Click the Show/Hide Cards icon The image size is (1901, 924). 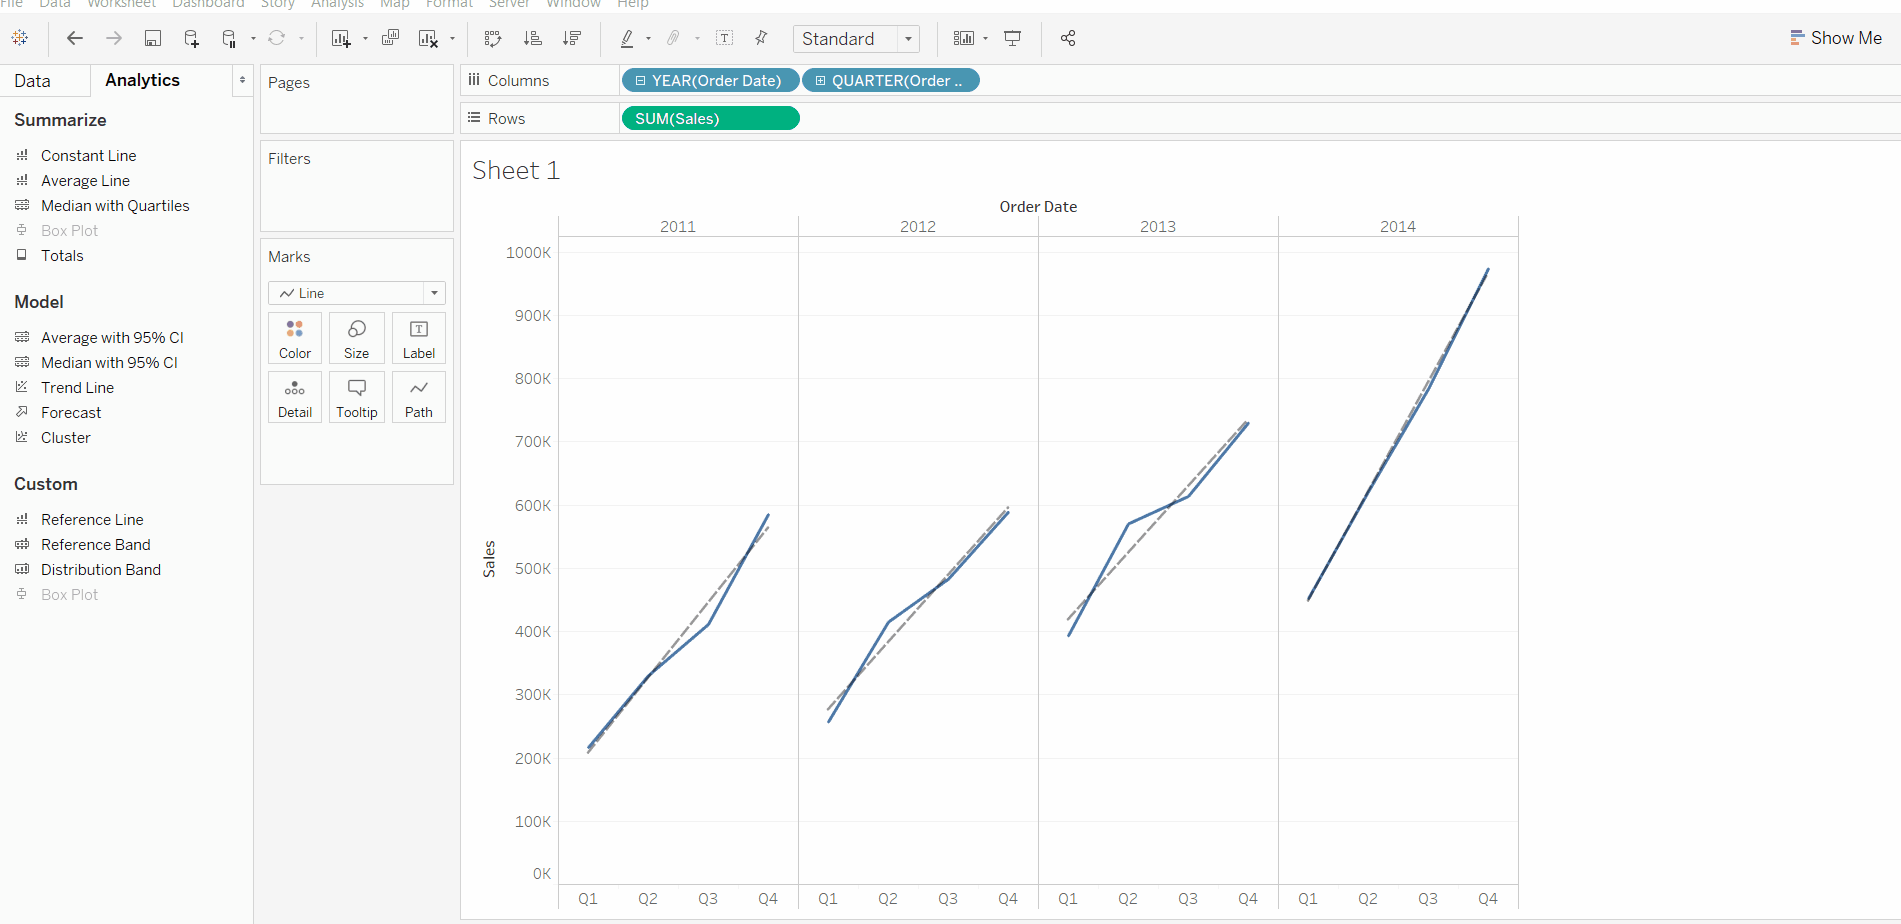click(963, 38)
